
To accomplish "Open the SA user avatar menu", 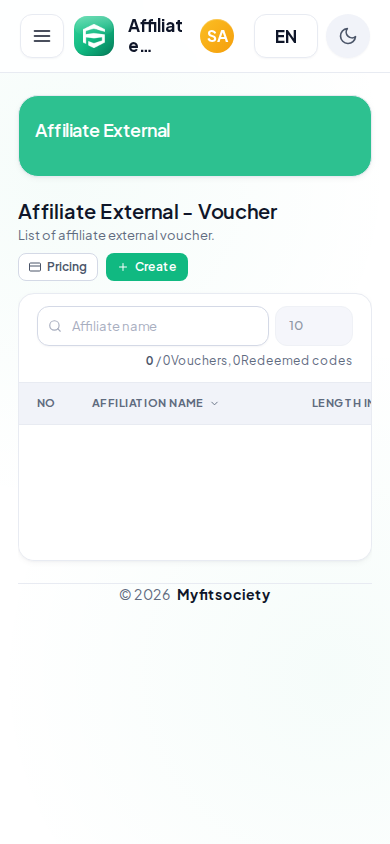I will (217, 36).
